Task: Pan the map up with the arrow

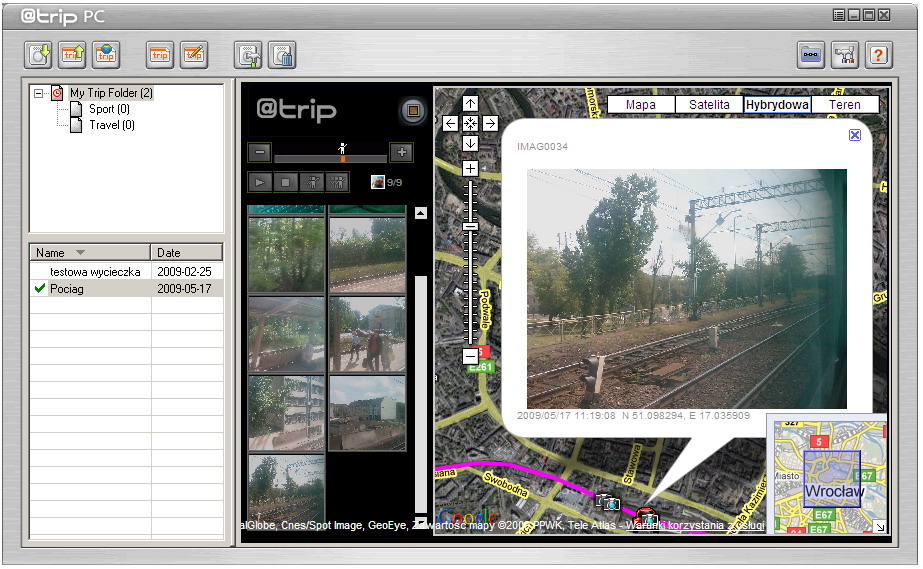Action: [470, 104]
